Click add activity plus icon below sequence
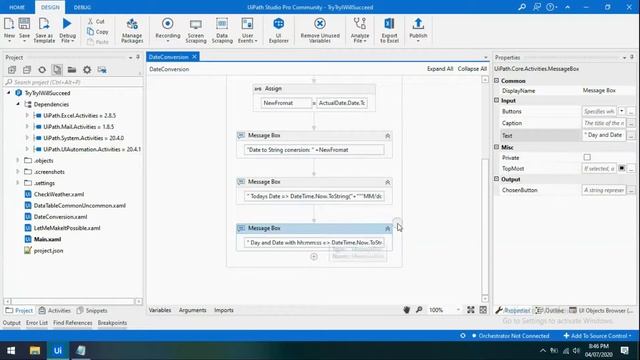640x360 pixels. [x=314, y=257]
